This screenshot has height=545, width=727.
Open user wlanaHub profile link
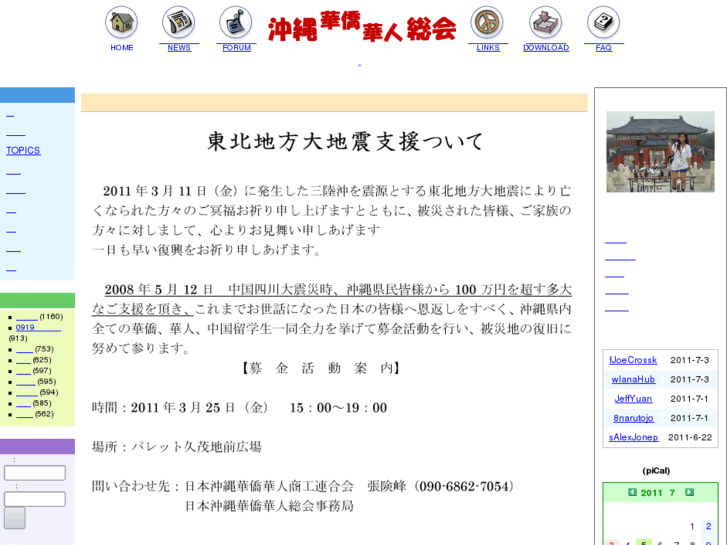pos(633,379)
